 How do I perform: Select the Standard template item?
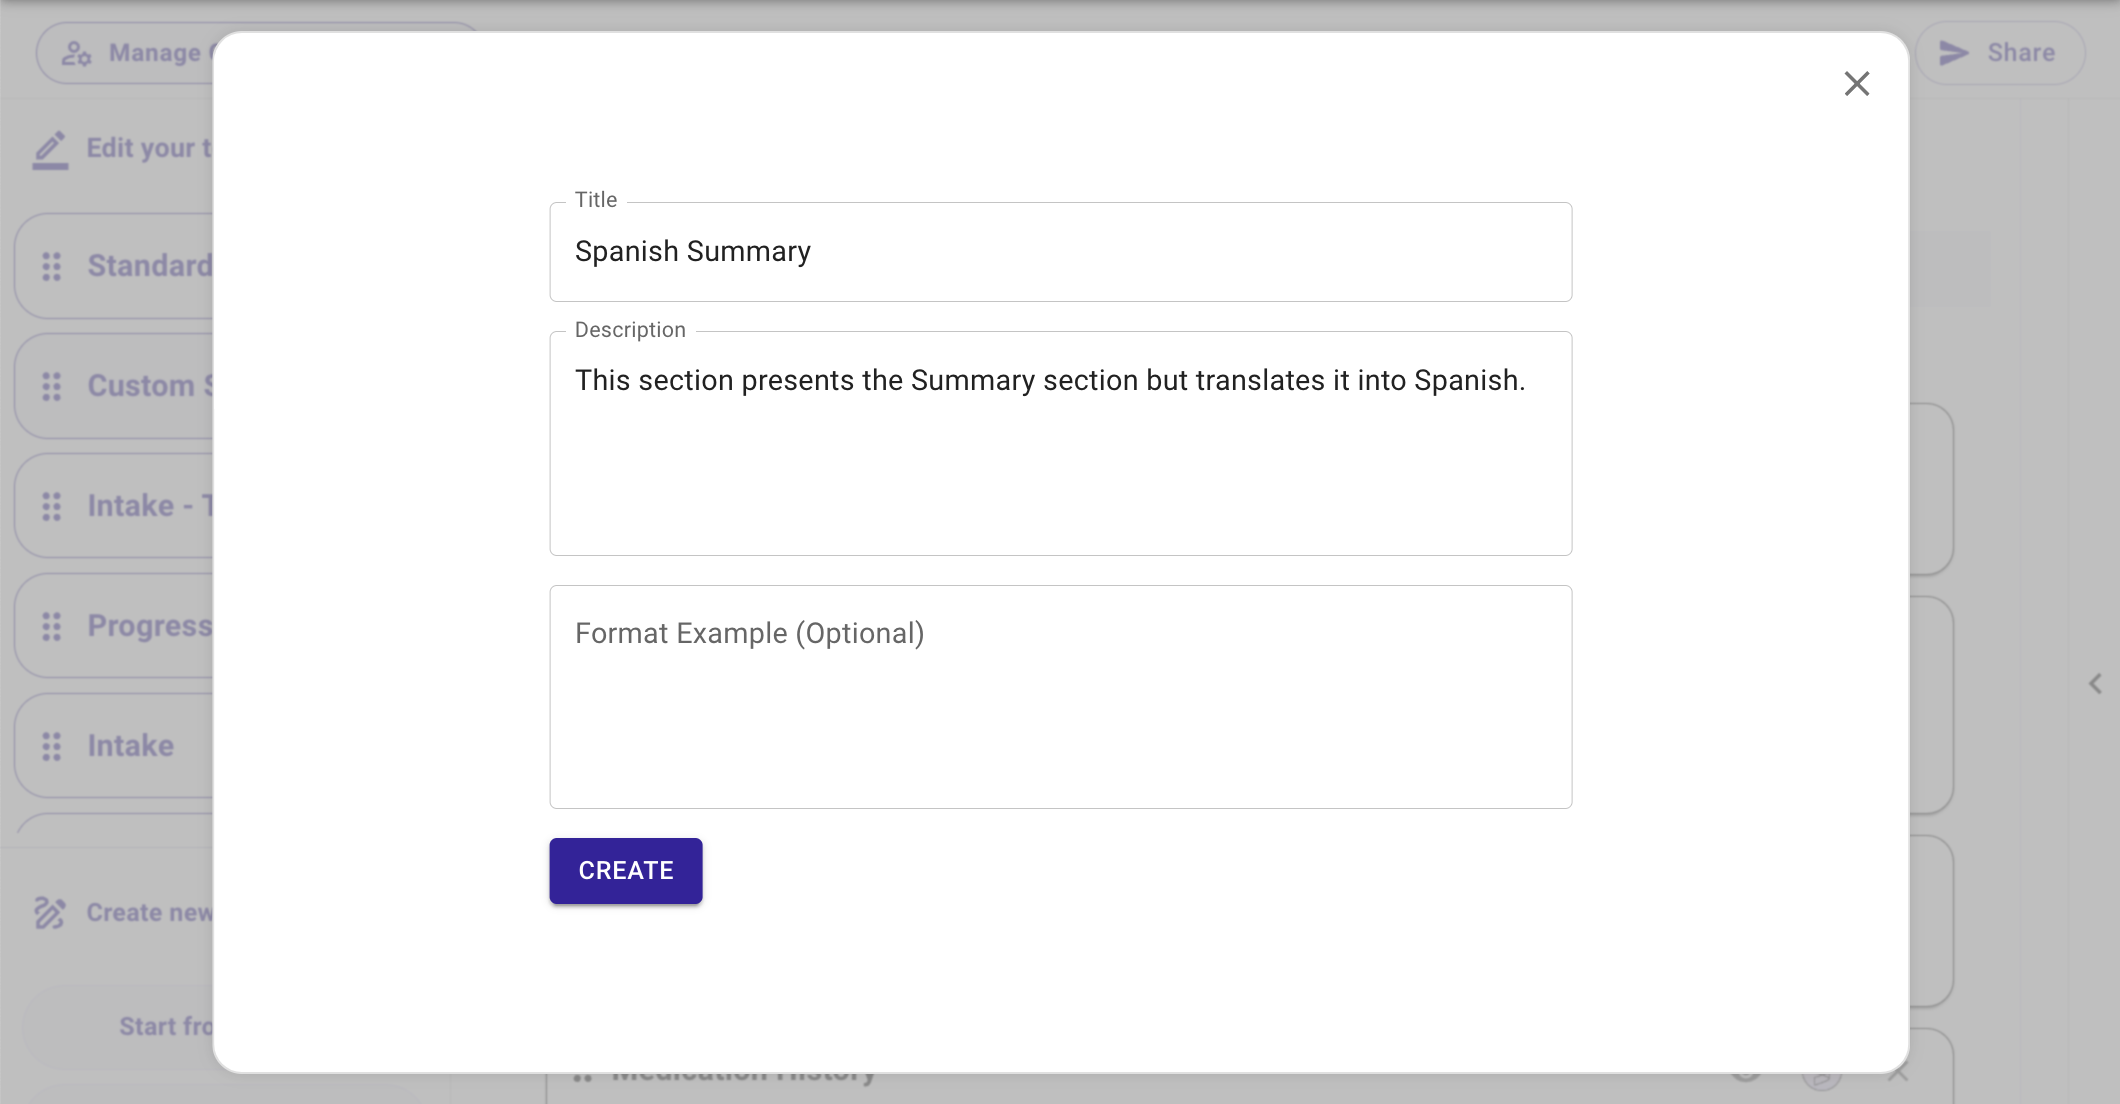[115, 266]
